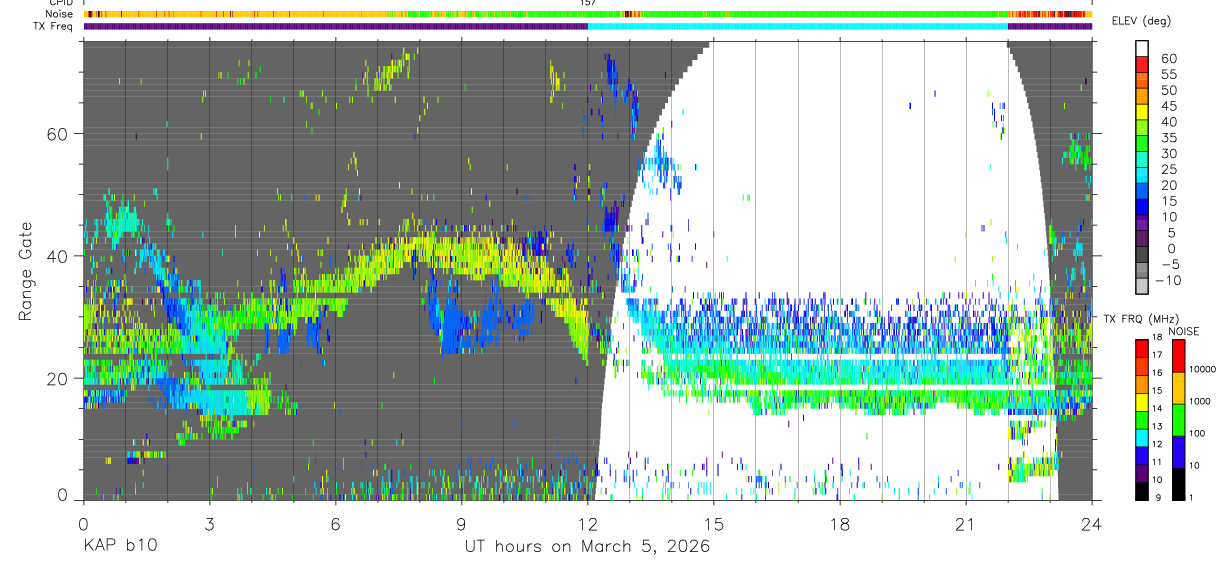Click x-axis tick label 12
Image resolution: width=1228 pixels, height=567 pixels.
587,524
